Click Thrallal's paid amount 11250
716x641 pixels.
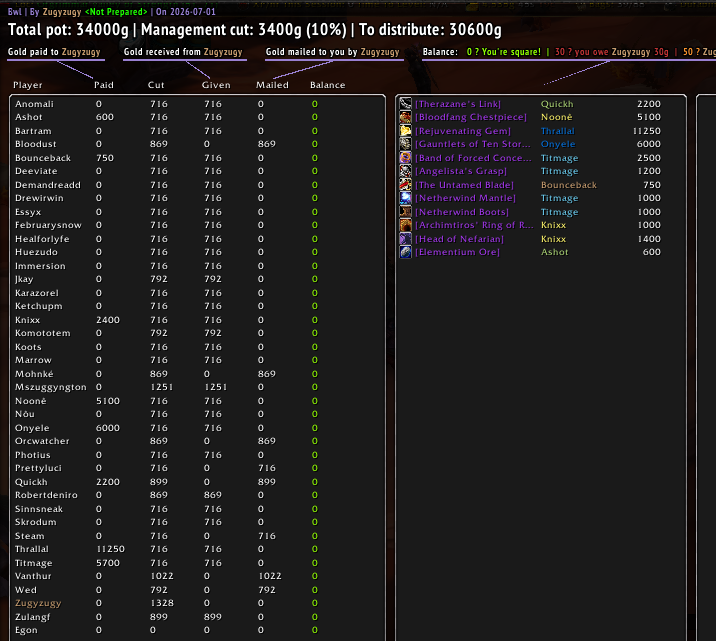(x=111, y=549)
